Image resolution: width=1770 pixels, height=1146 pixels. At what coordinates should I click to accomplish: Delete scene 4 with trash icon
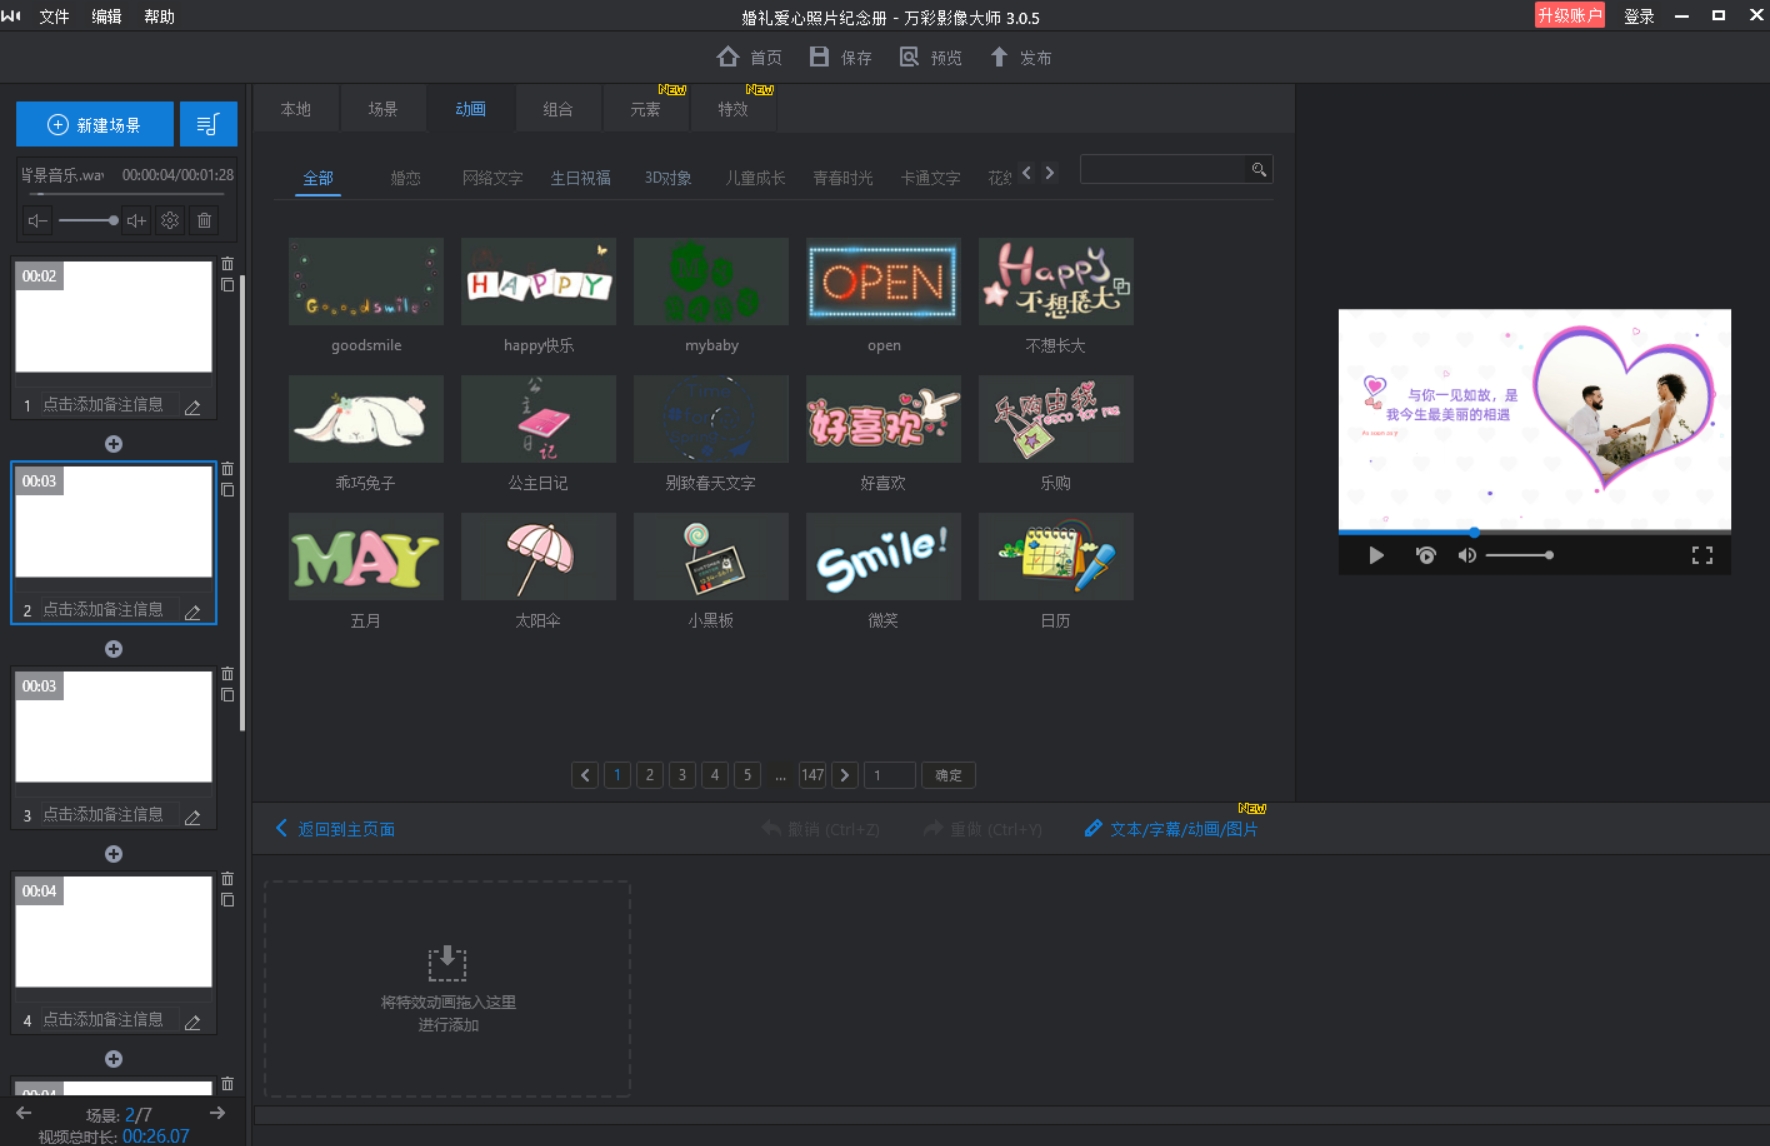tap(228, 879)
